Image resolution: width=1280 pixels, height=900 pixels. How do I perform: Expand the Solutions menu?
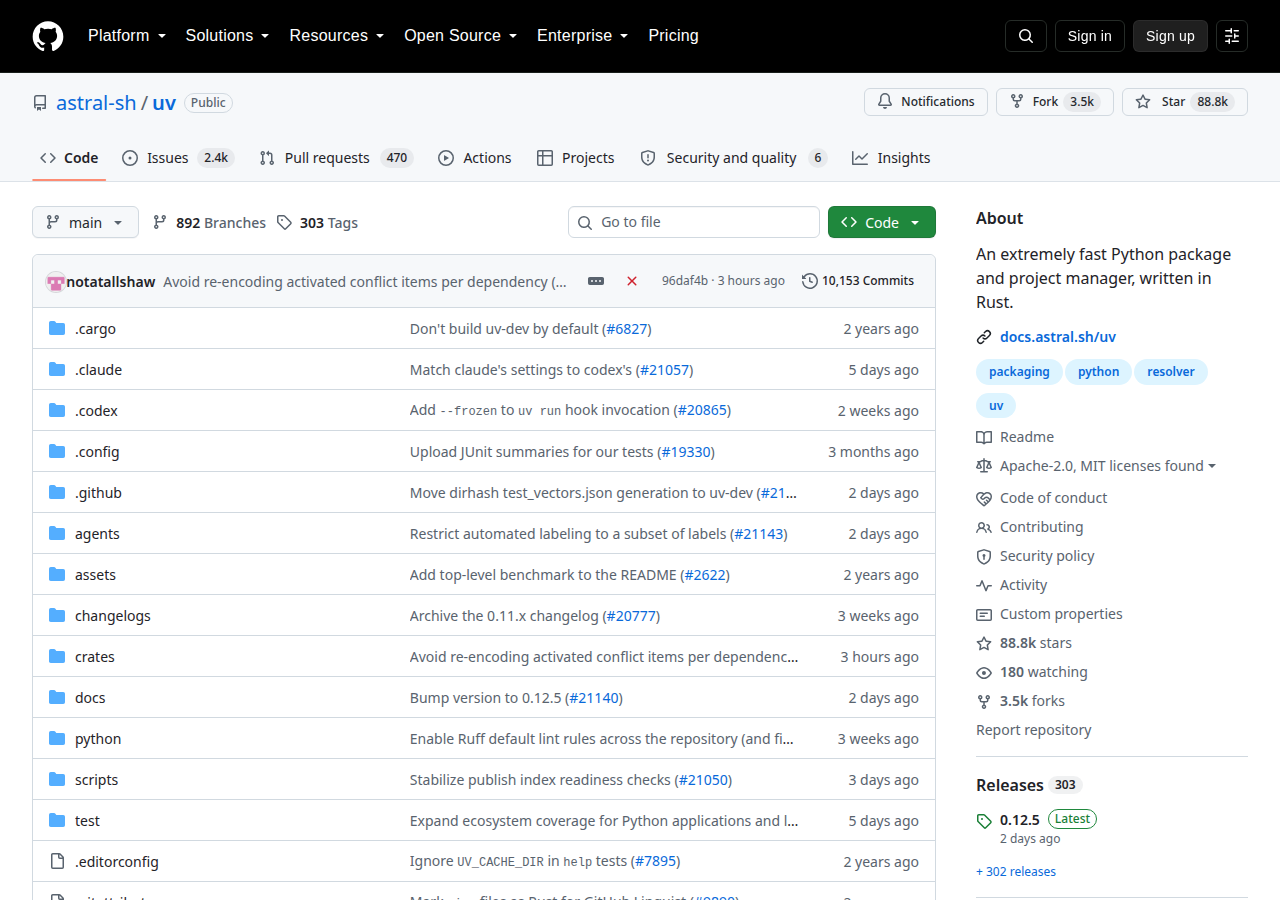(x=227, y=36)
